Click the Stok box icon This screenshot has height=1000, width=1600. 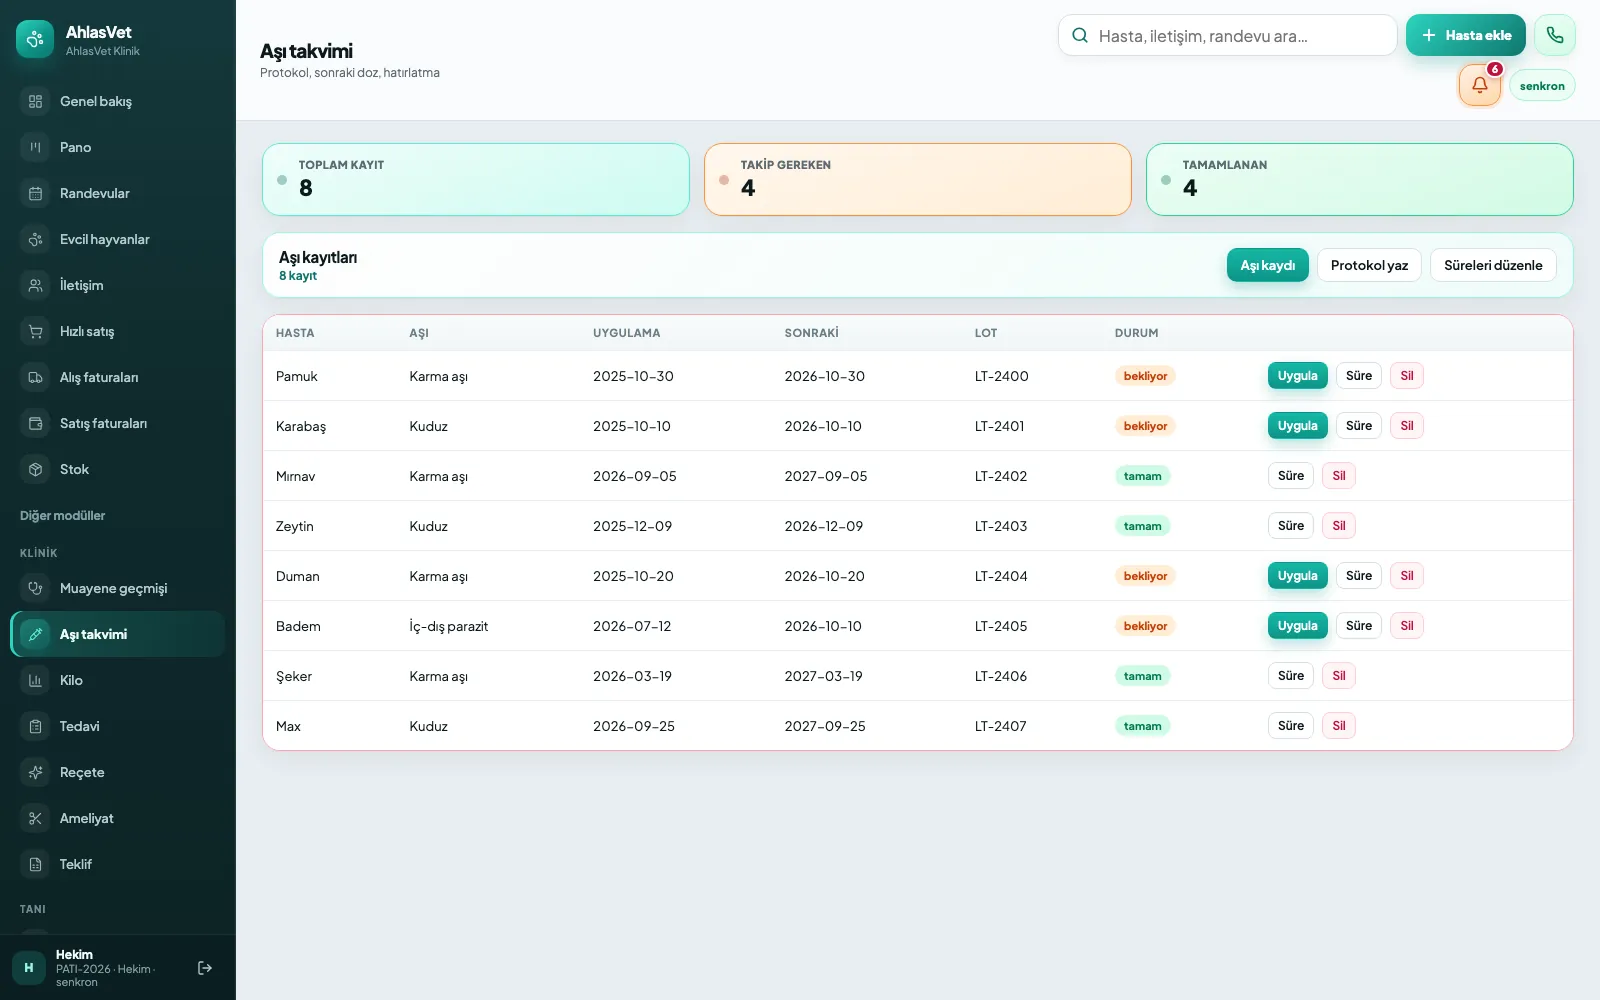[35, 469]
